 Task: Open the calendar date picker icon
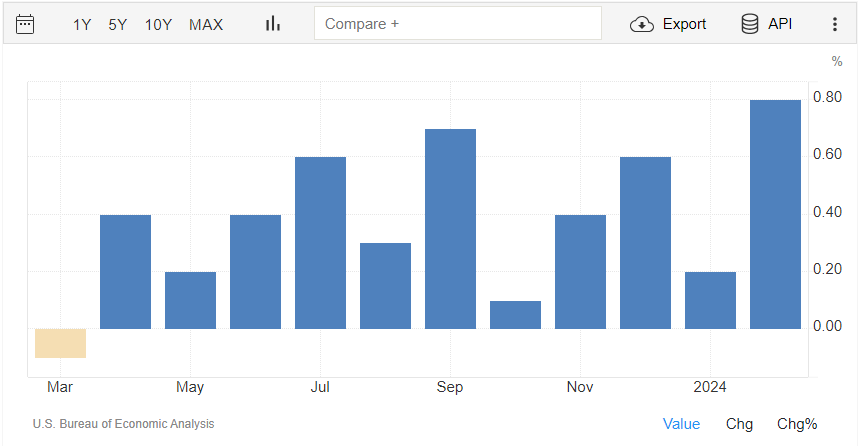pos(25,25)
